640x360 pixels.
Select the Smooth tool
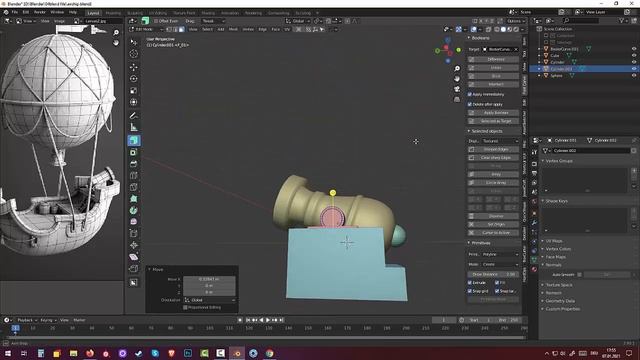133,222
